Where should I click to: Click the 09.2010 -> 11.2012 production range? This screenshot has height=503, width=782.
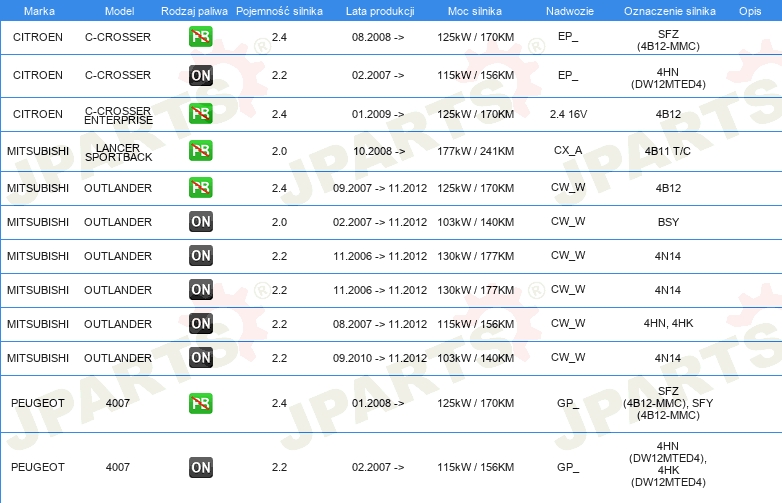(x=380, y=358)
